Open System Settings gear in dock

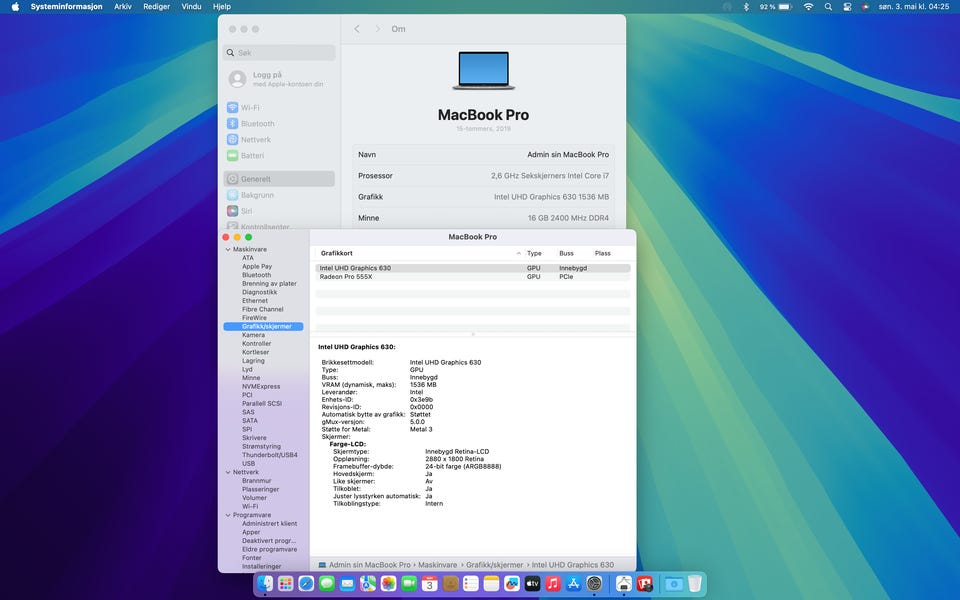click(x=594, y=583)
